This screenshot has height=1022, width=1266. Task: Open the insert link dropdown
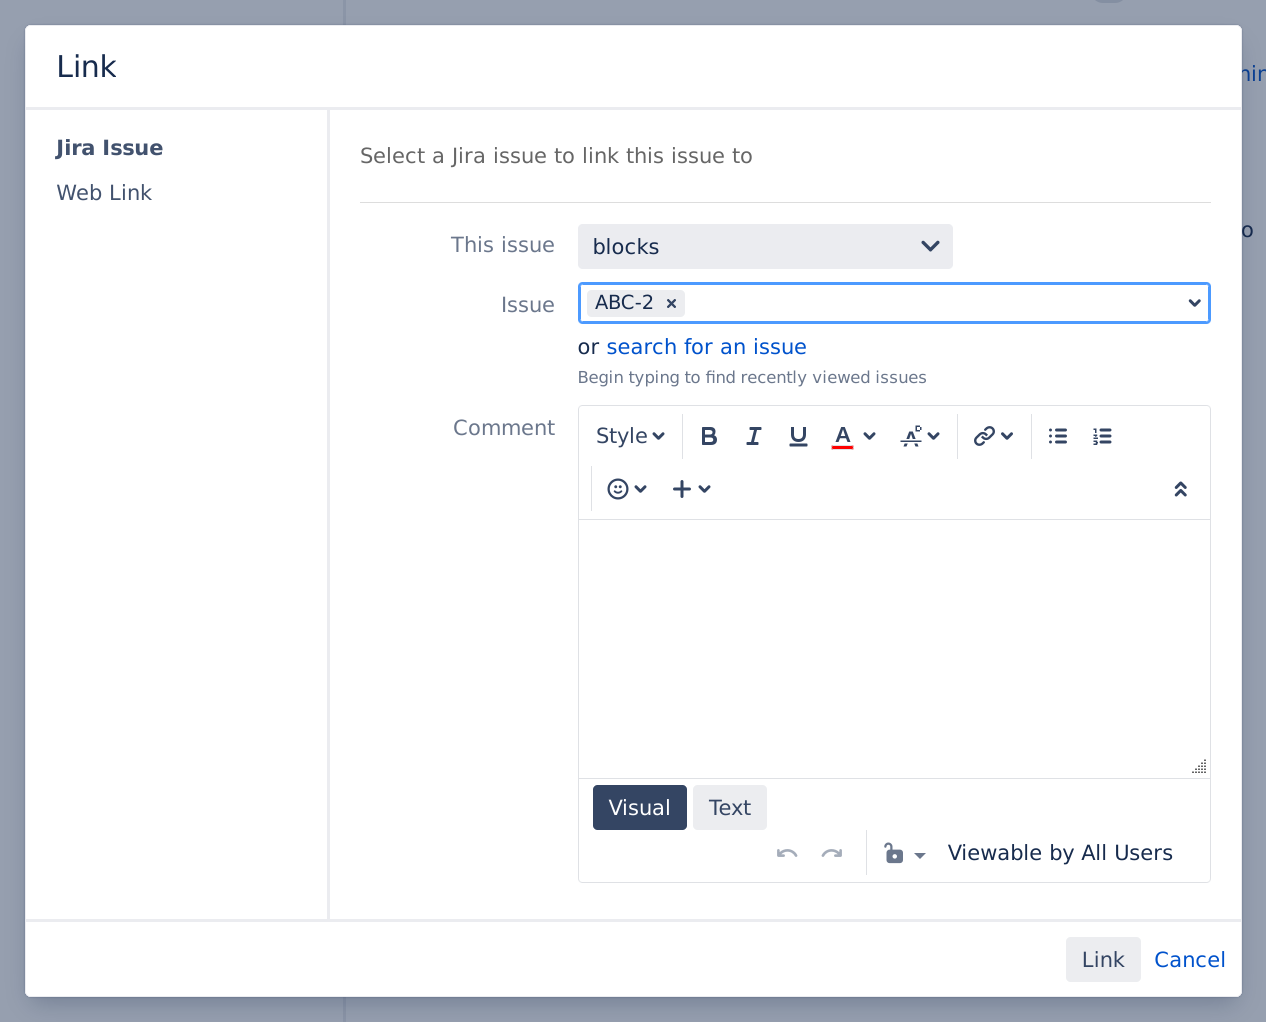tap(994, 436)
